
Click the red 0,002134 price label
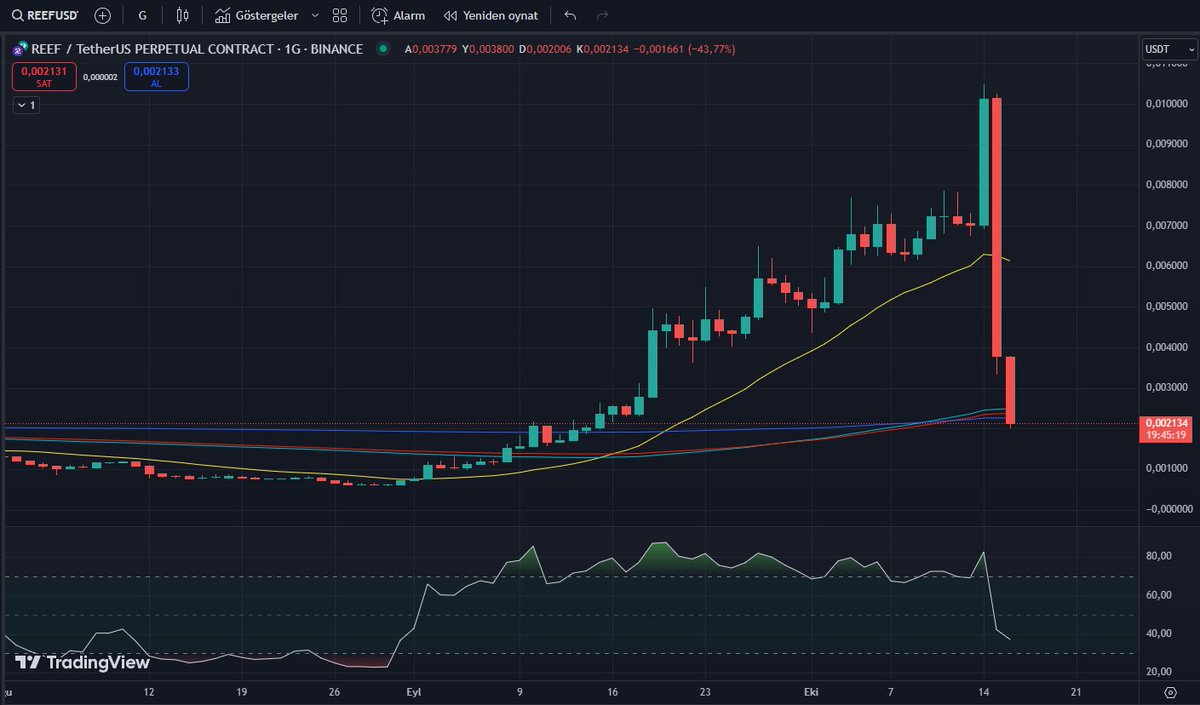point(1165,424)
